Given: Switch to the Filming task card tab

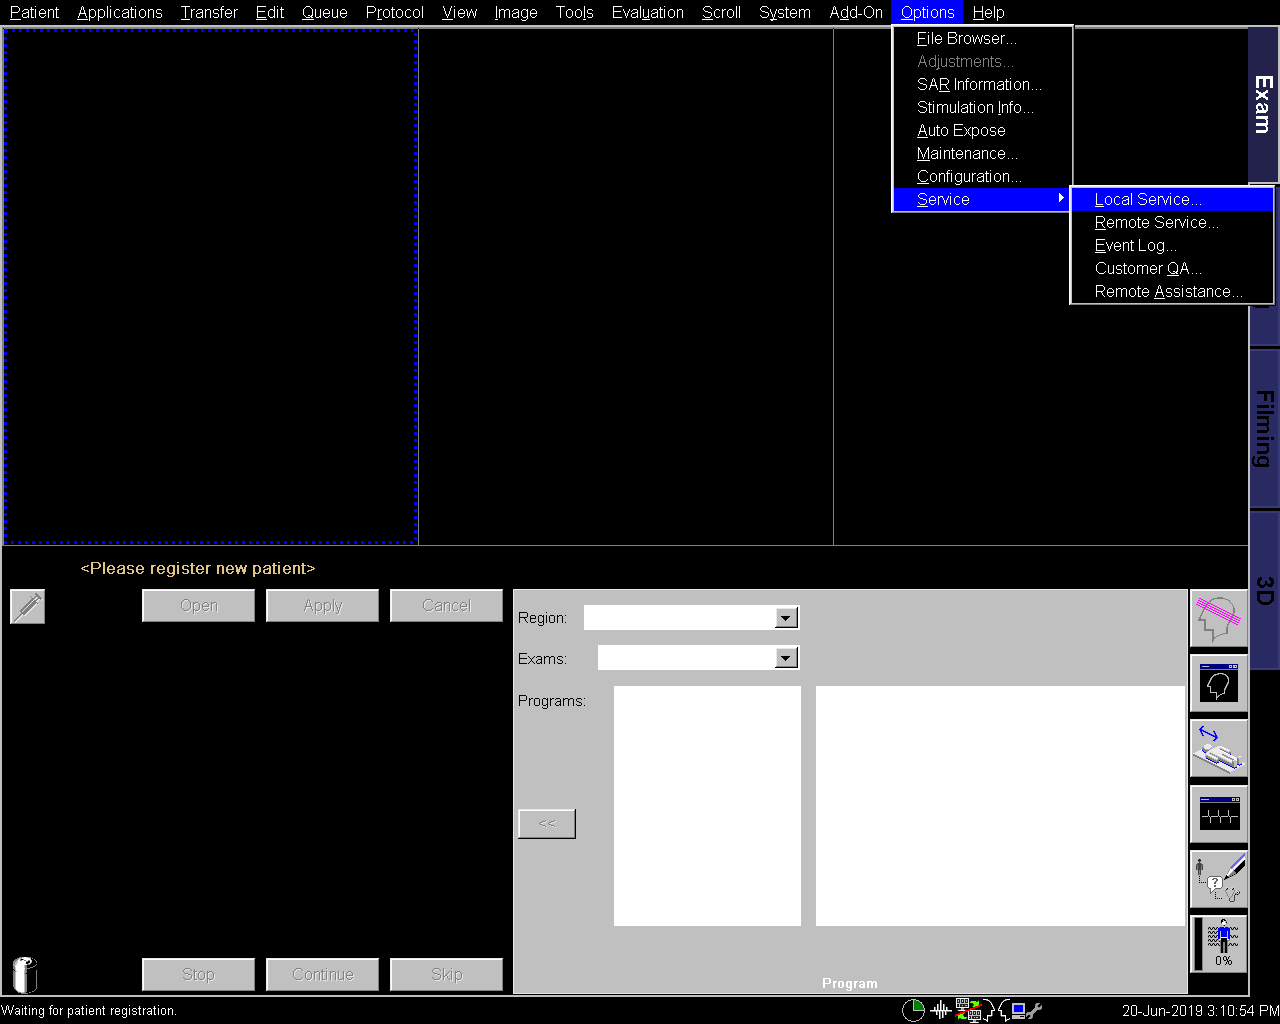Looking at the screenshot, I should [x=1264, y=428].
